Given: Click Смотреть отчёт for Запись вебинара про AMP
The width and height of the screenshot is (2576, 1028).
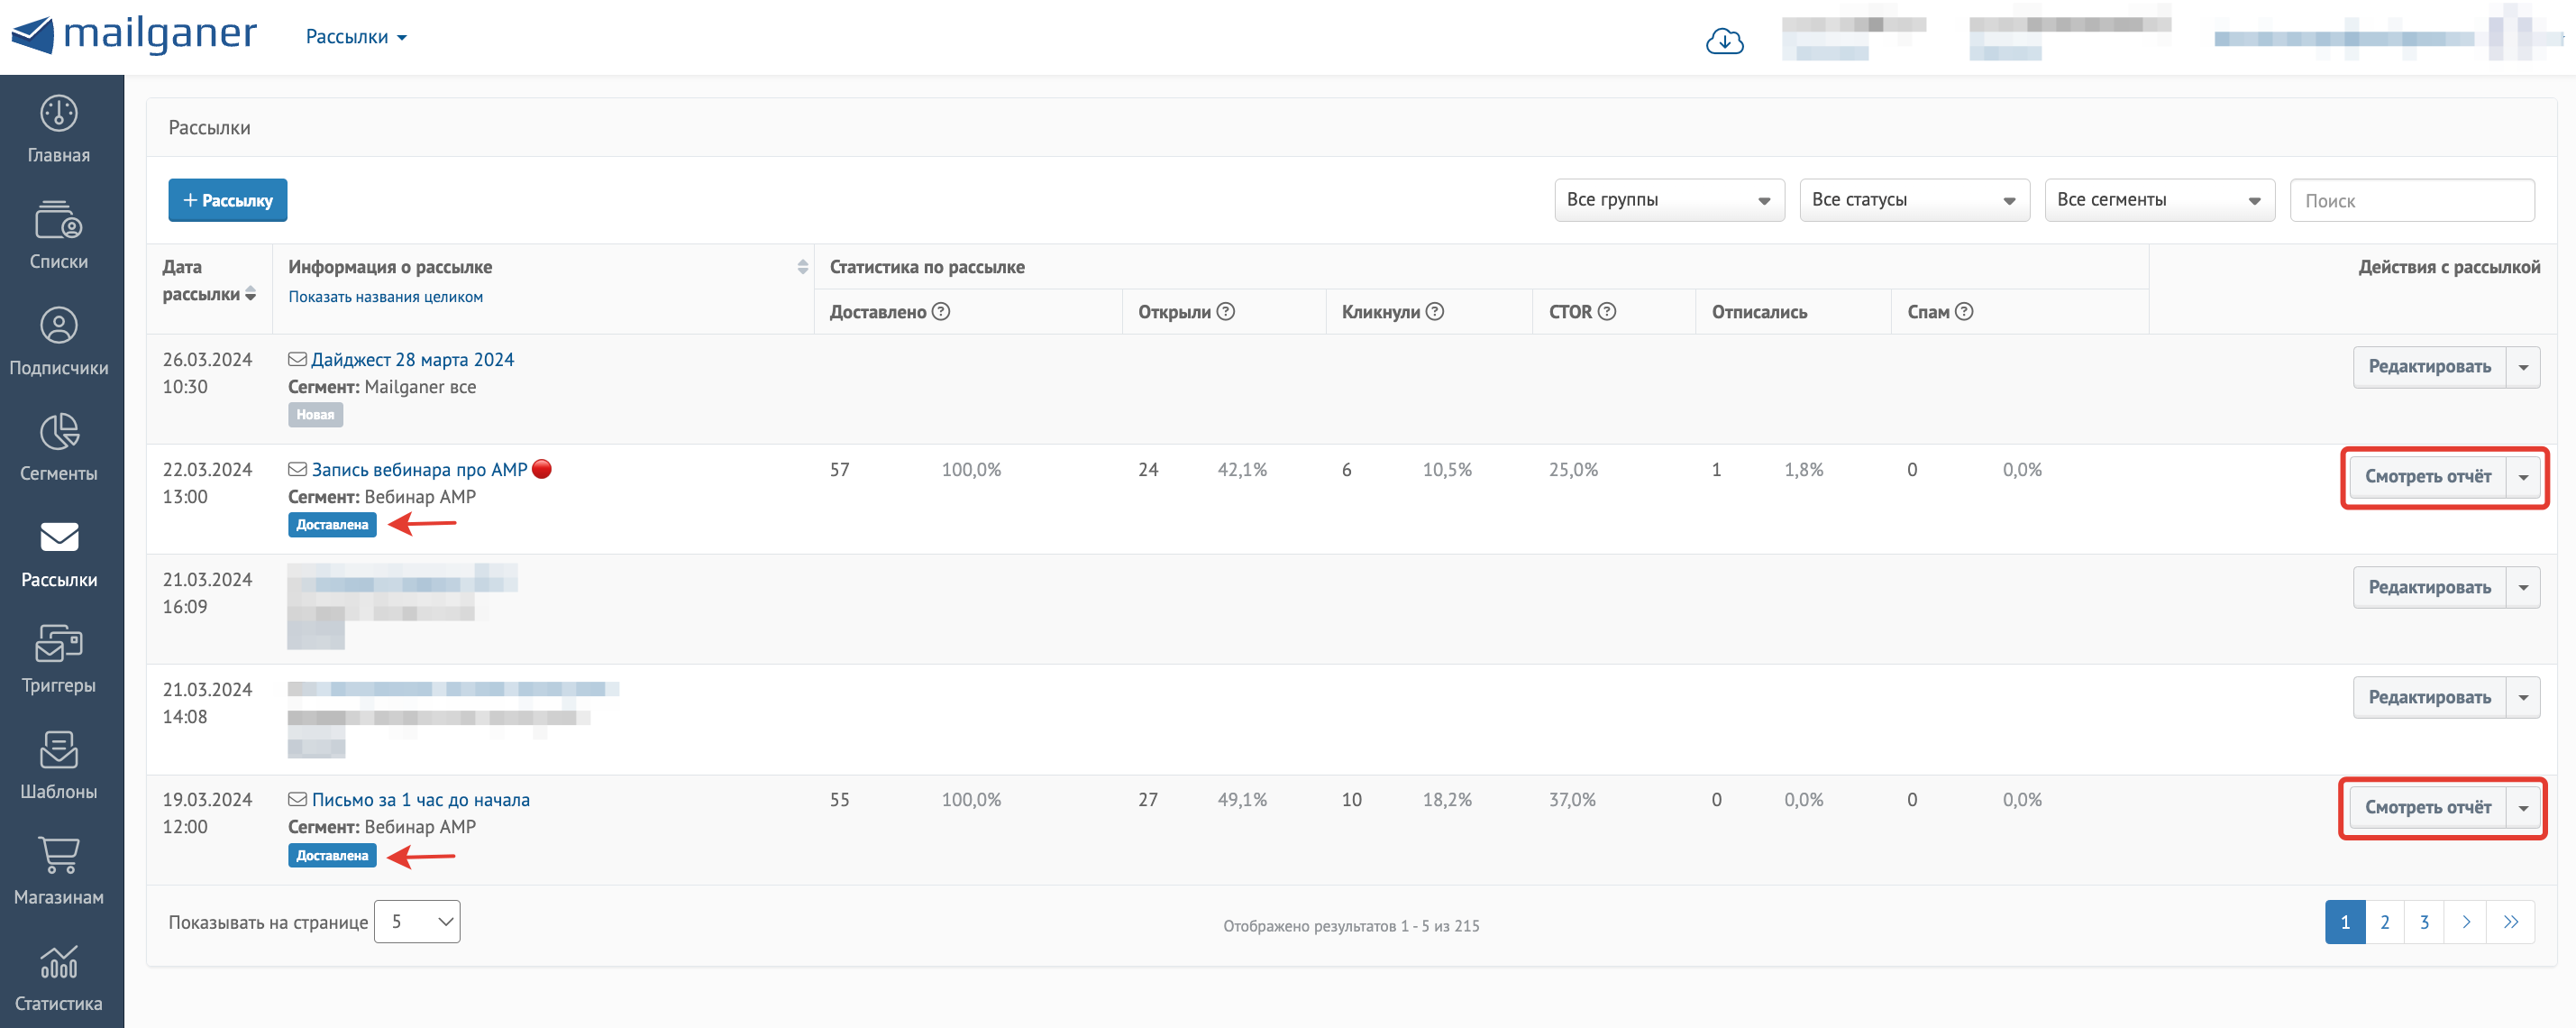Looking at the screenshot, I should [x=2427, y=477].
